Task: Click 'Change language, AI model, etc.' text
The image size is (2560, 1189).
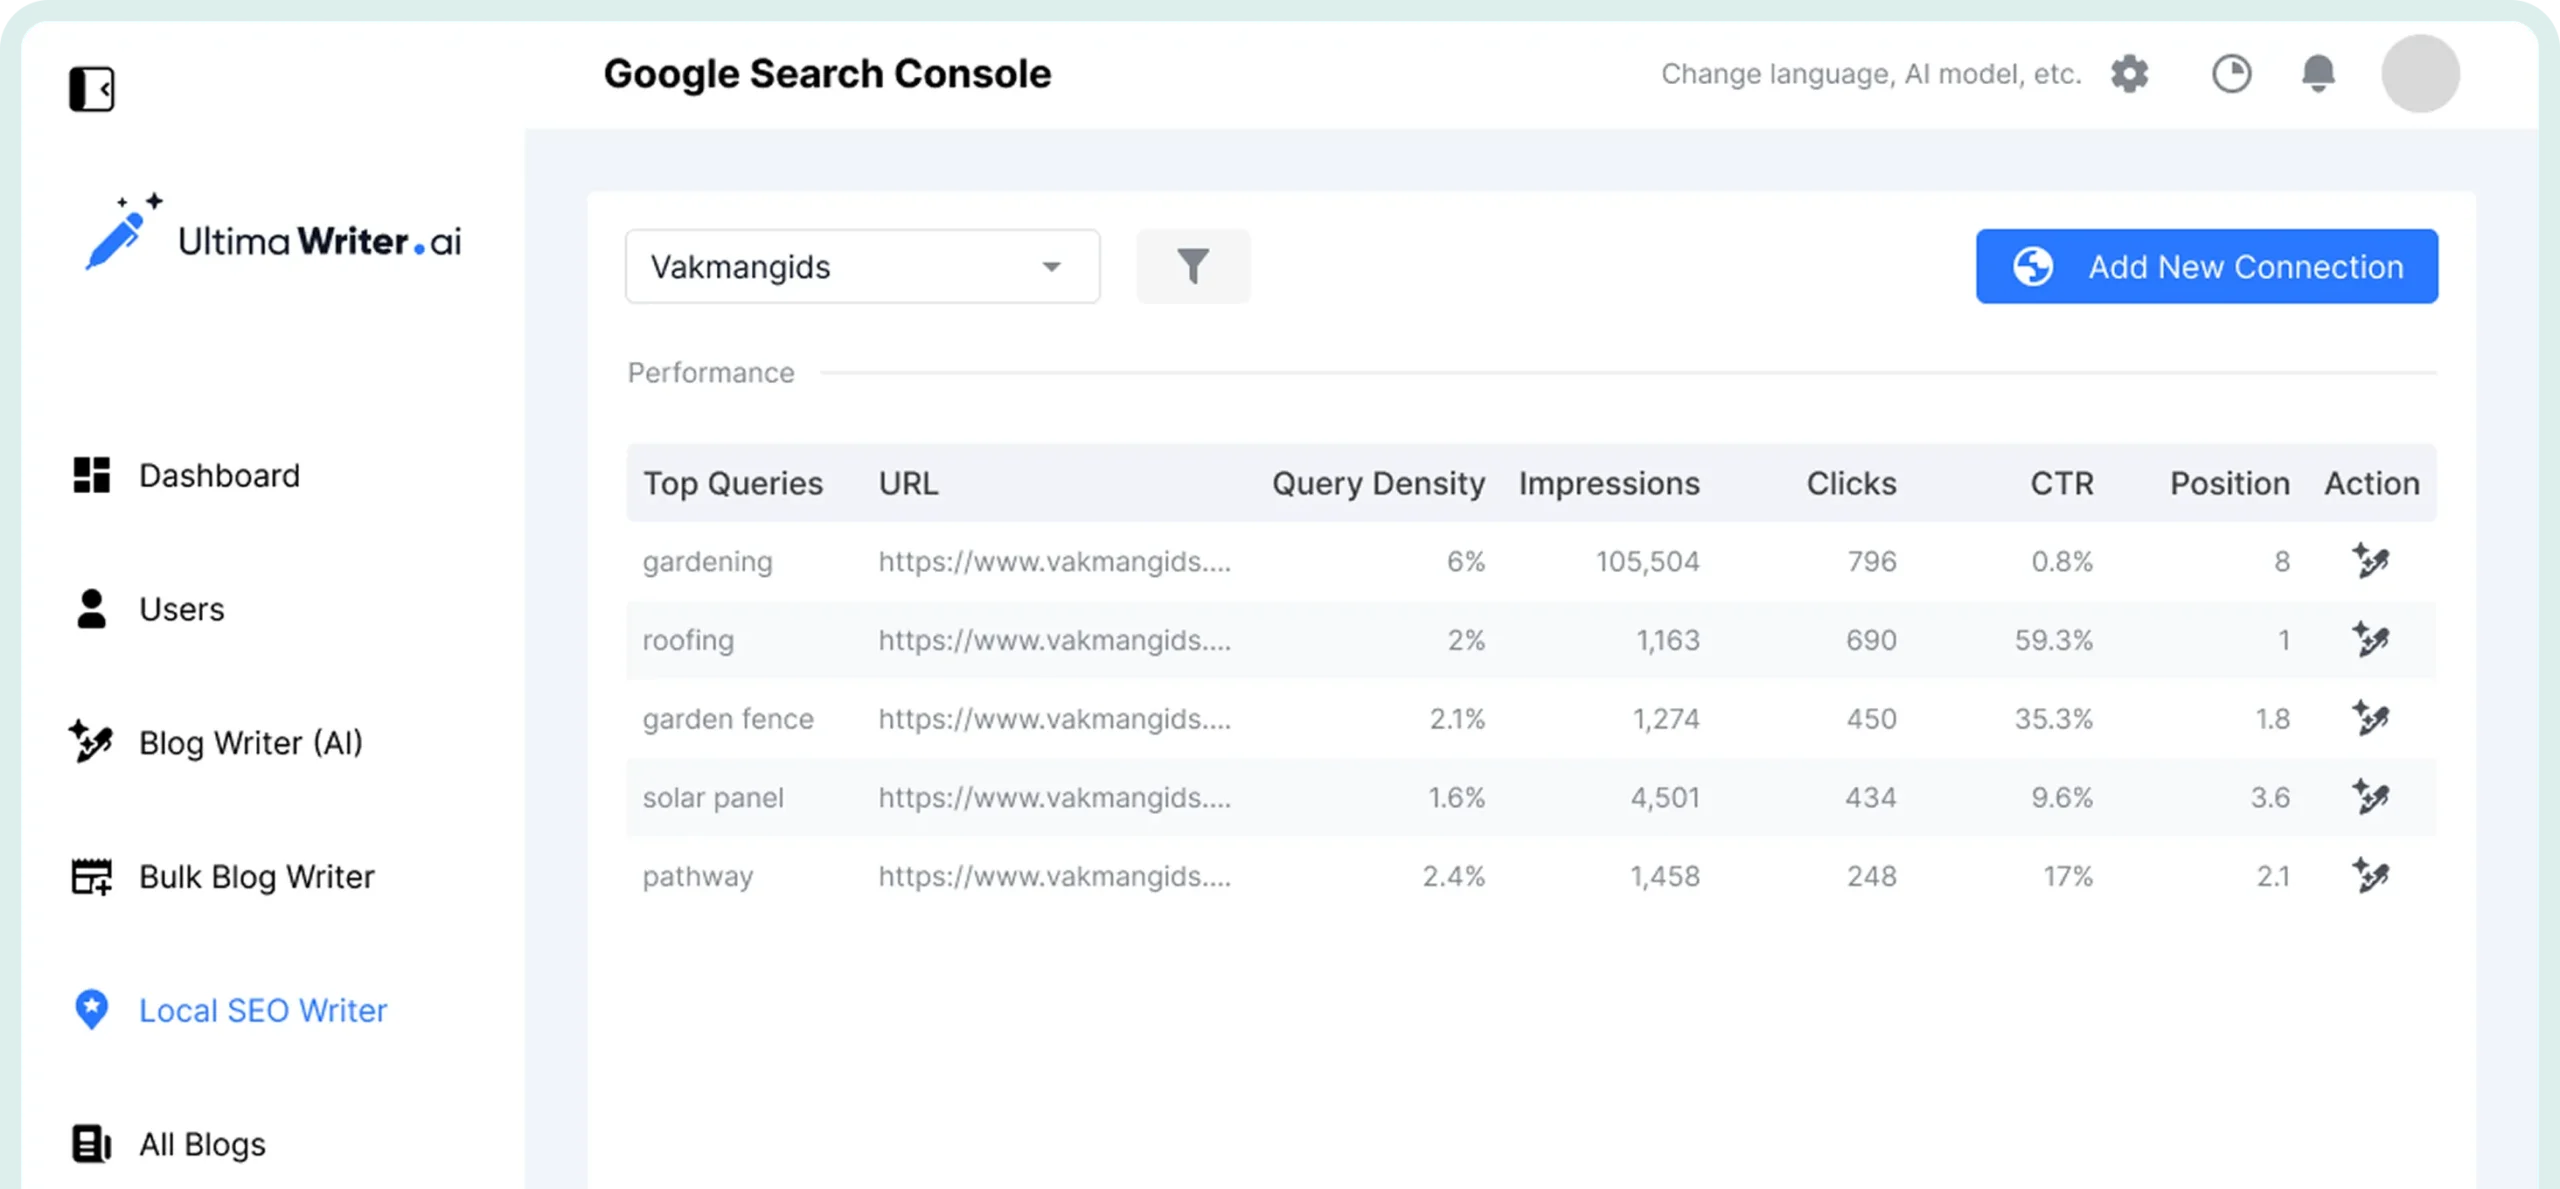Action: coord(1871,74)
